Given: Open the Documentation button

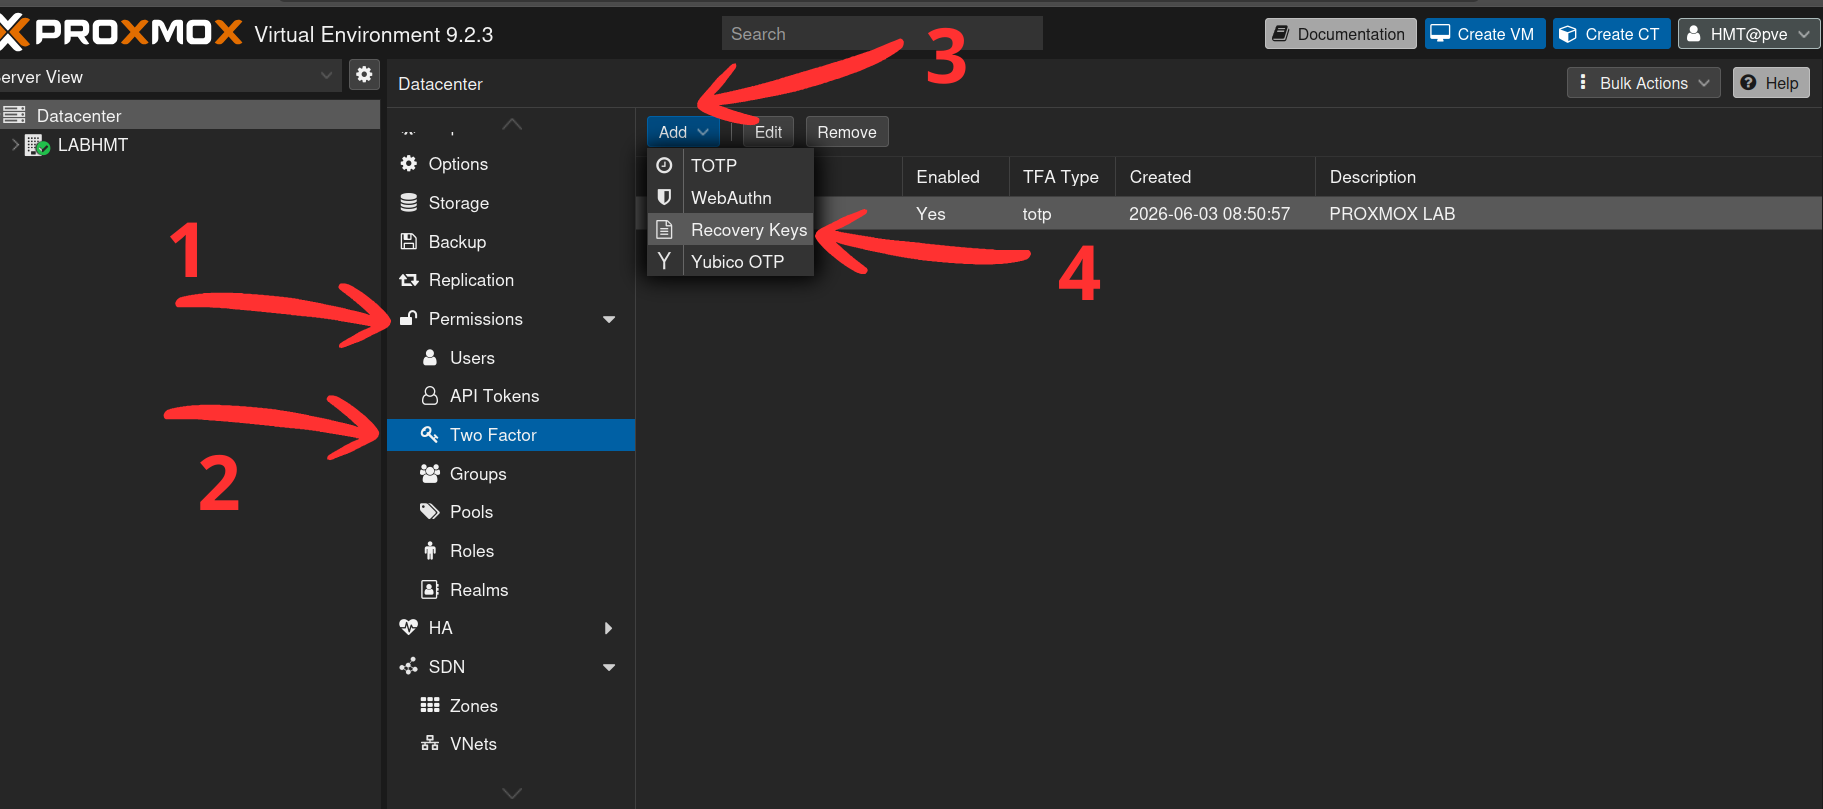Looking at the screenshot, I should 1340,34.
